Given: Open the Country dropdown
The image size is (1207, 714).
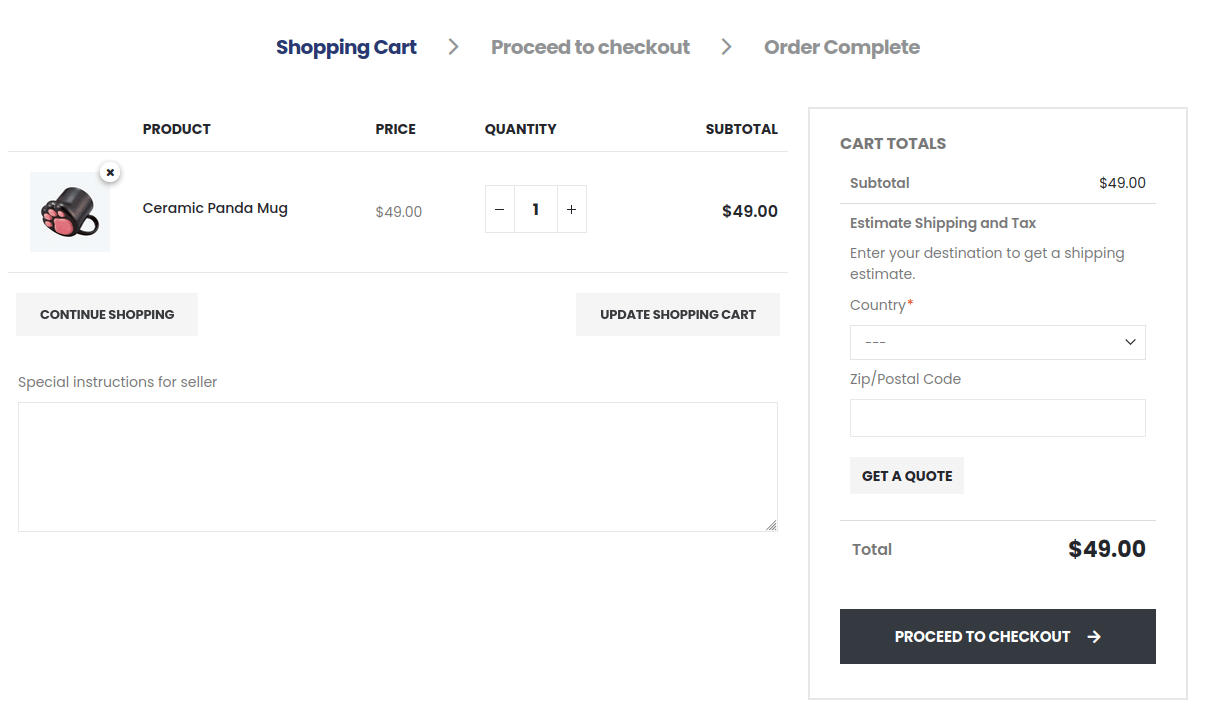Looking at the screenshot, I should (x=997, y=342).
